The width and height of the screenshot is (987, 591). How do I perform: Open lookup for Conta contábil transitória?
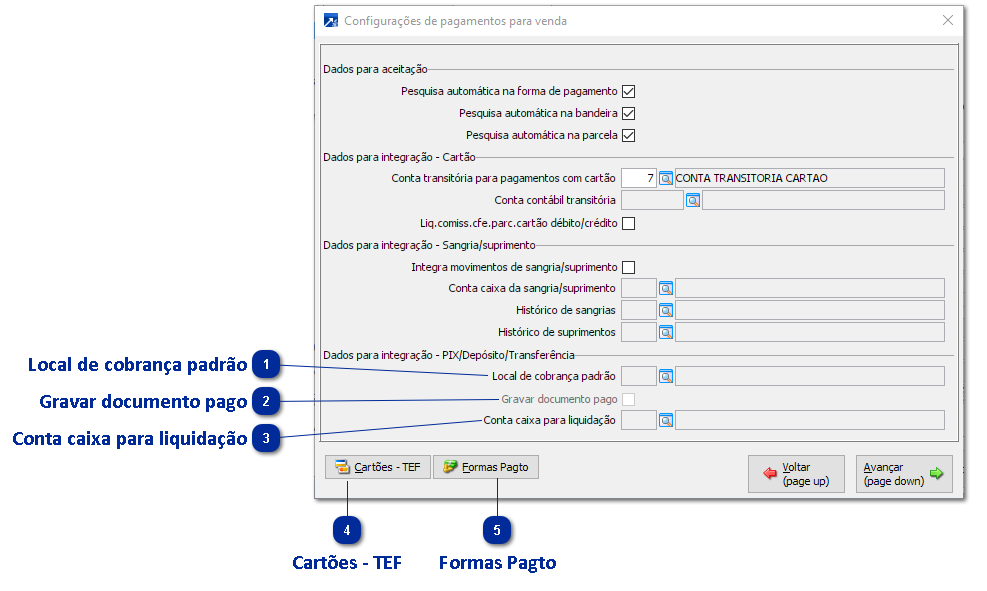(x=692, y=201)
